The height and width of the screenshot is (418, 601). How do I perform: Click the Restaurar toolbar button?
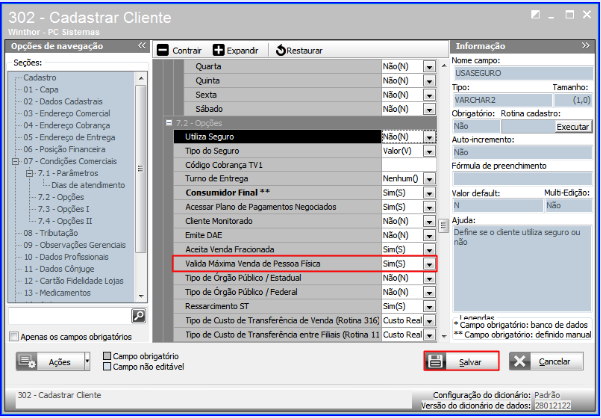(299, 50)
